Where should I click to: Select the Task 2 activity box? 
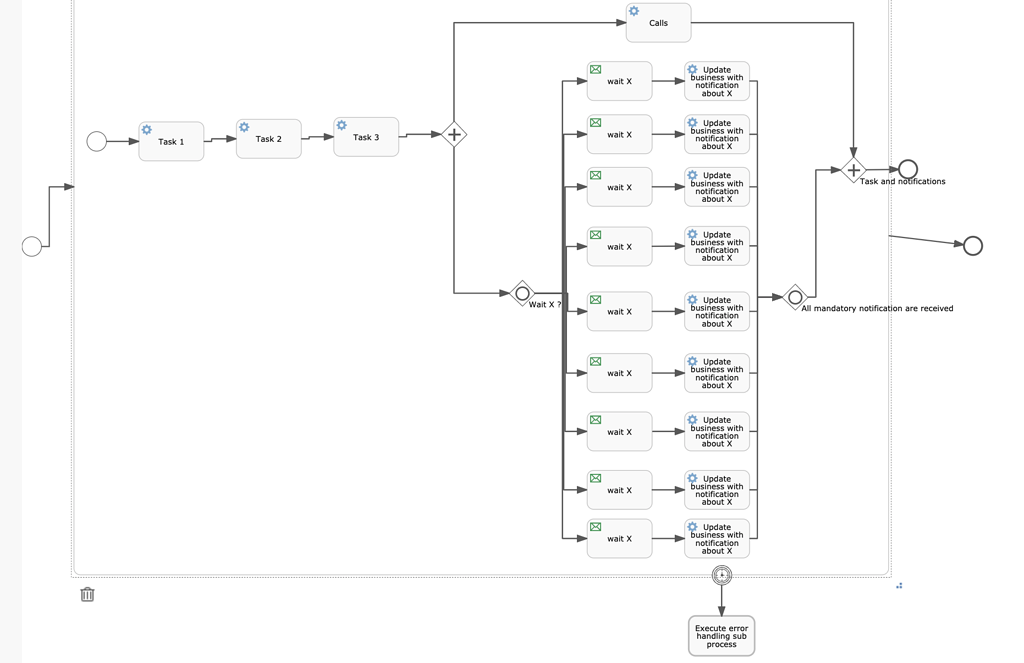(267, 138)
